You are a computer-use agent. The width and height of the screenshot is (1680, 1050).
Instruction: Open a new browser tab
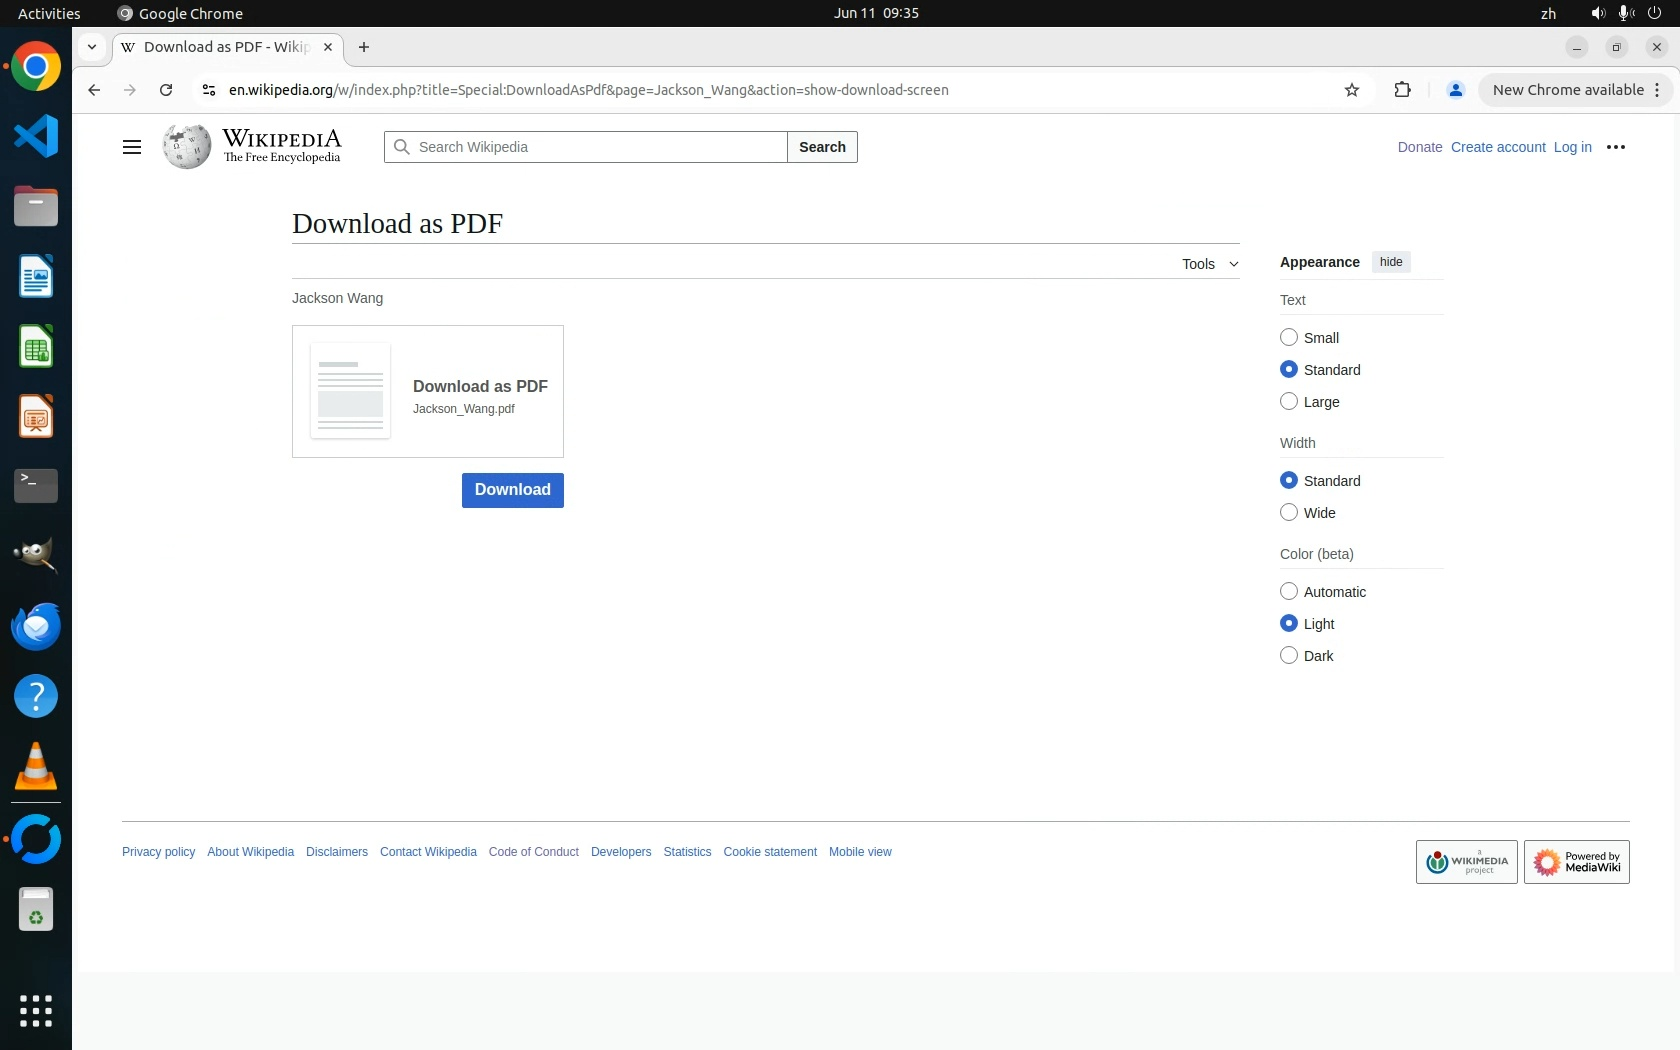[x=364, y=47]
